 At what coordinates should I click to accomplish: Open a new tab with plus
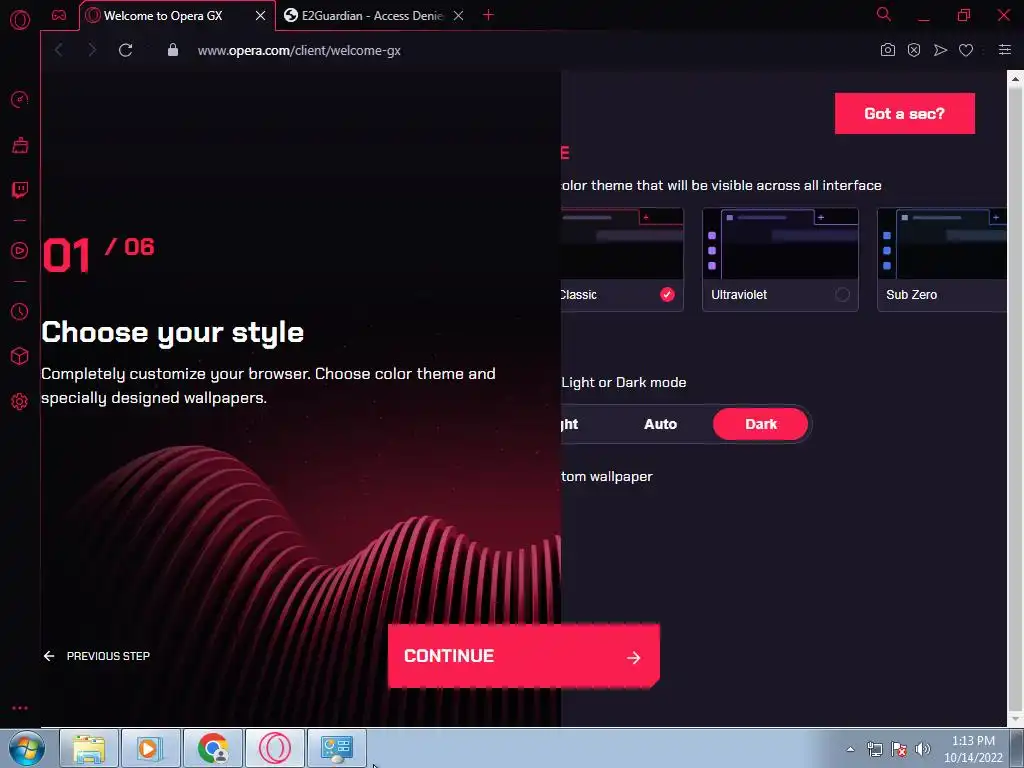coord(488,15)
